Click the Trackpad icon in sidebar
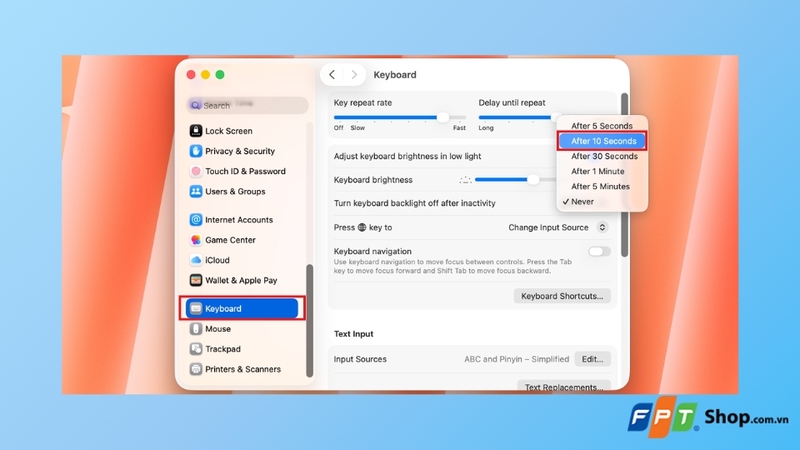 (195, 349)
